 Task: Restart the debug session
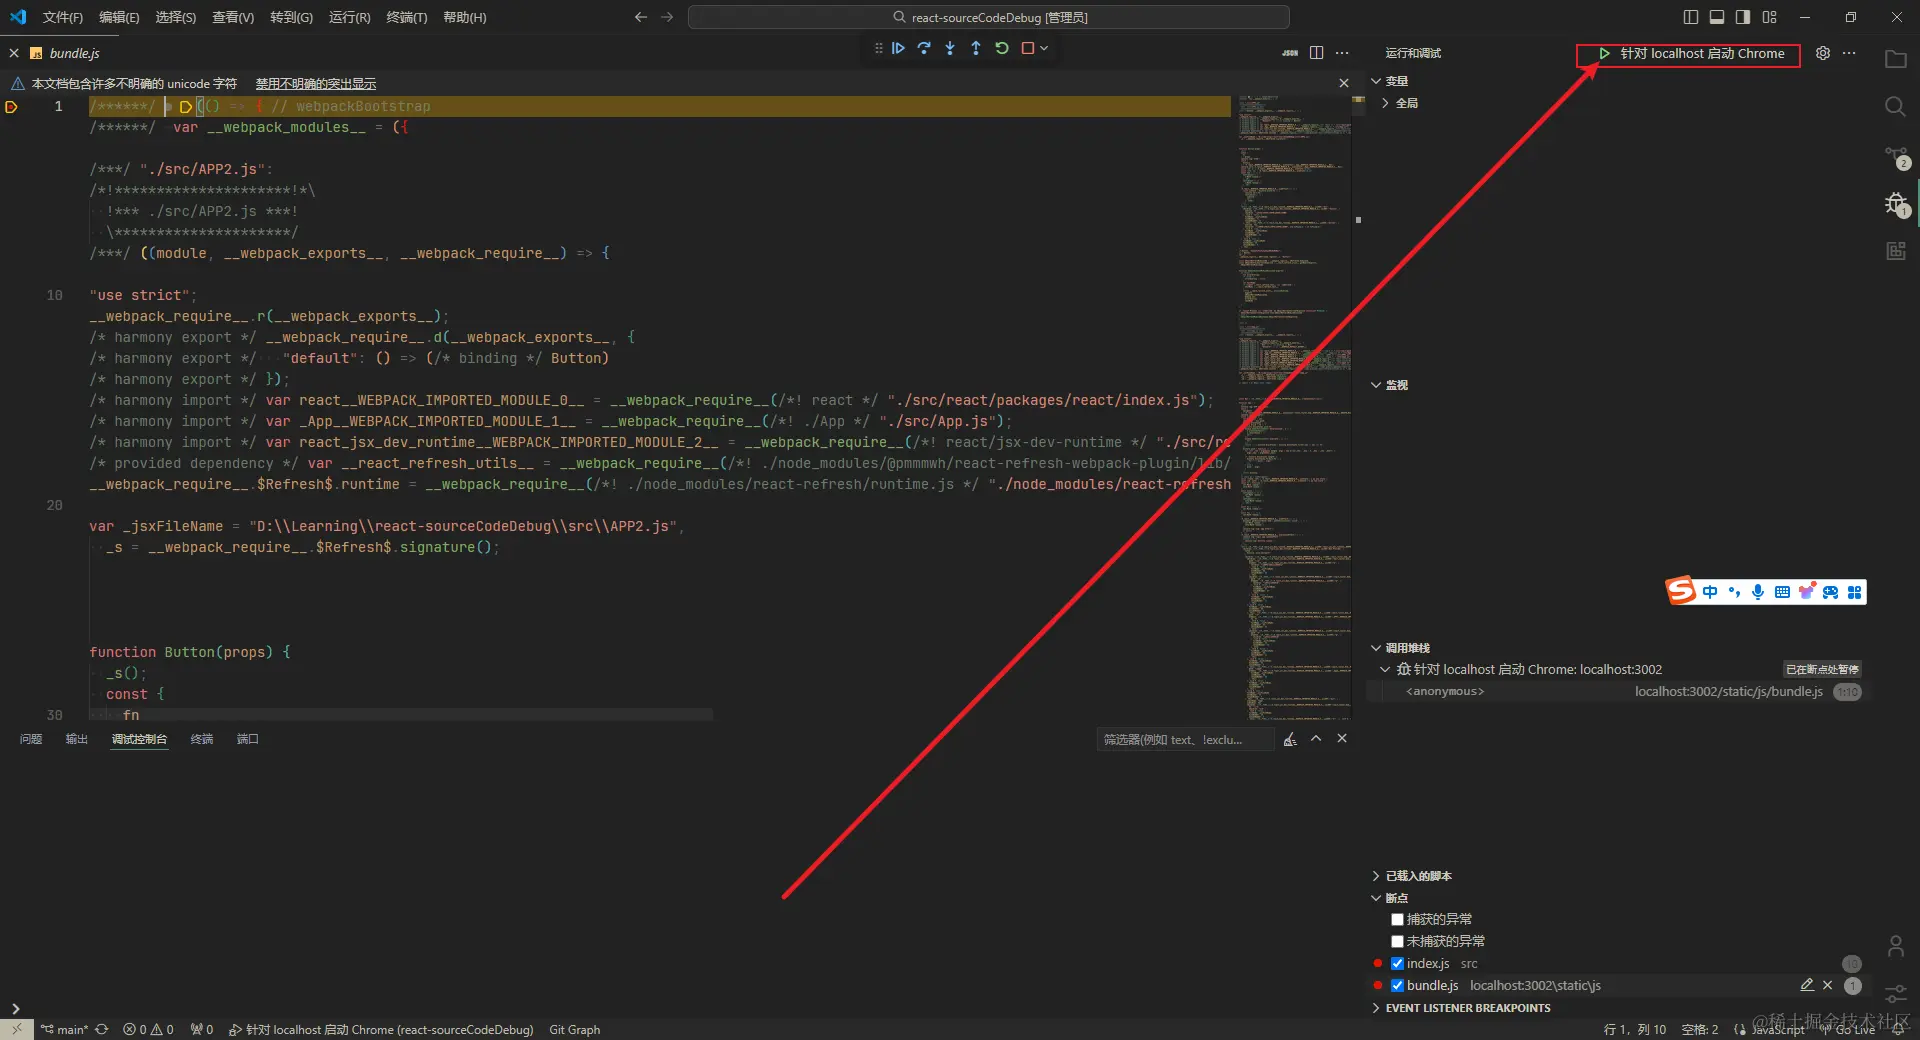pyautogui.click(x=1002, y=48)
